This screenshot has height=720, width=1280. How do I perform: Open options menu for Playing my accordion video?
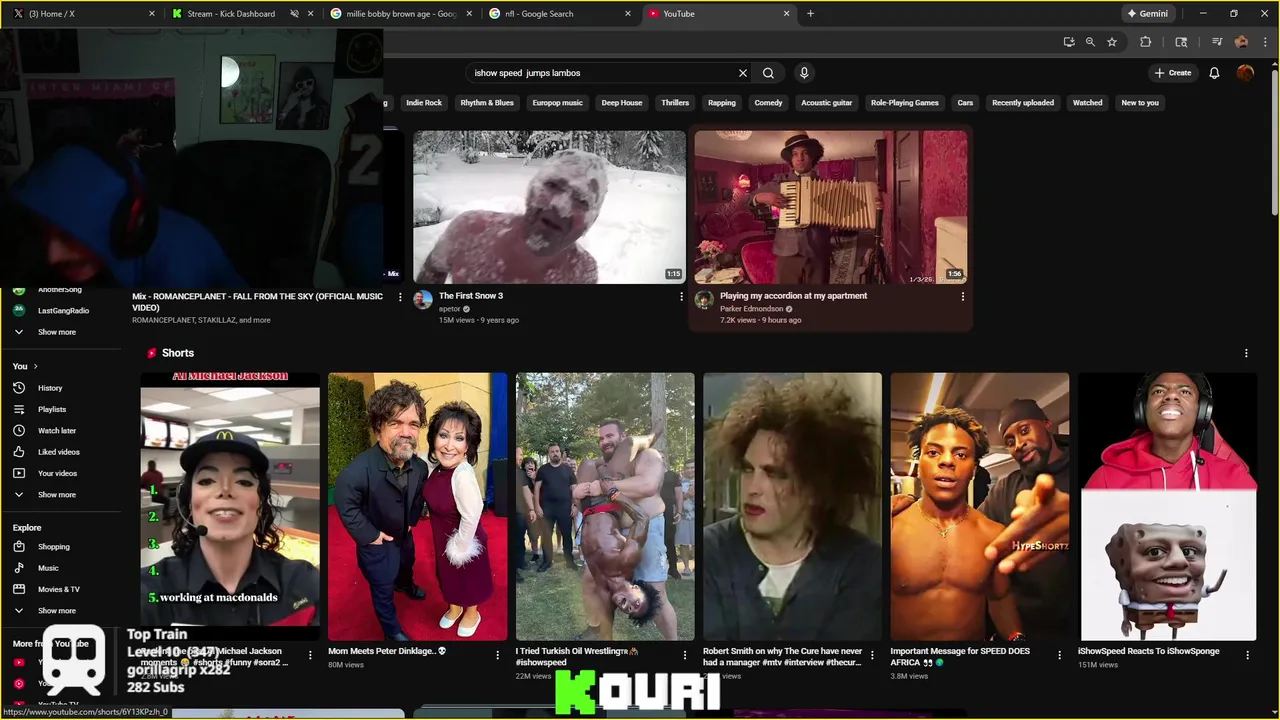963,297
